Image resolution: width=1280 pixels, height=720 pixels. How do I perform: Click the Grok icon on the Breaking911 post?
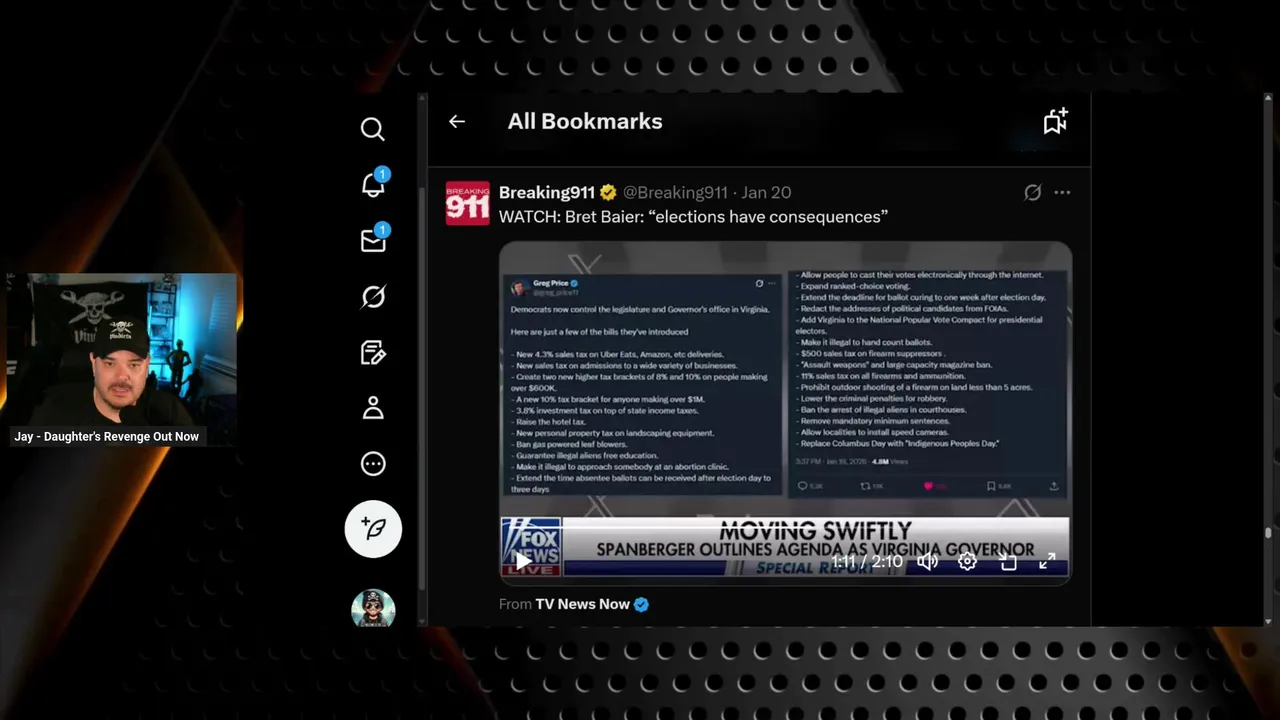tap(1033, 192)
